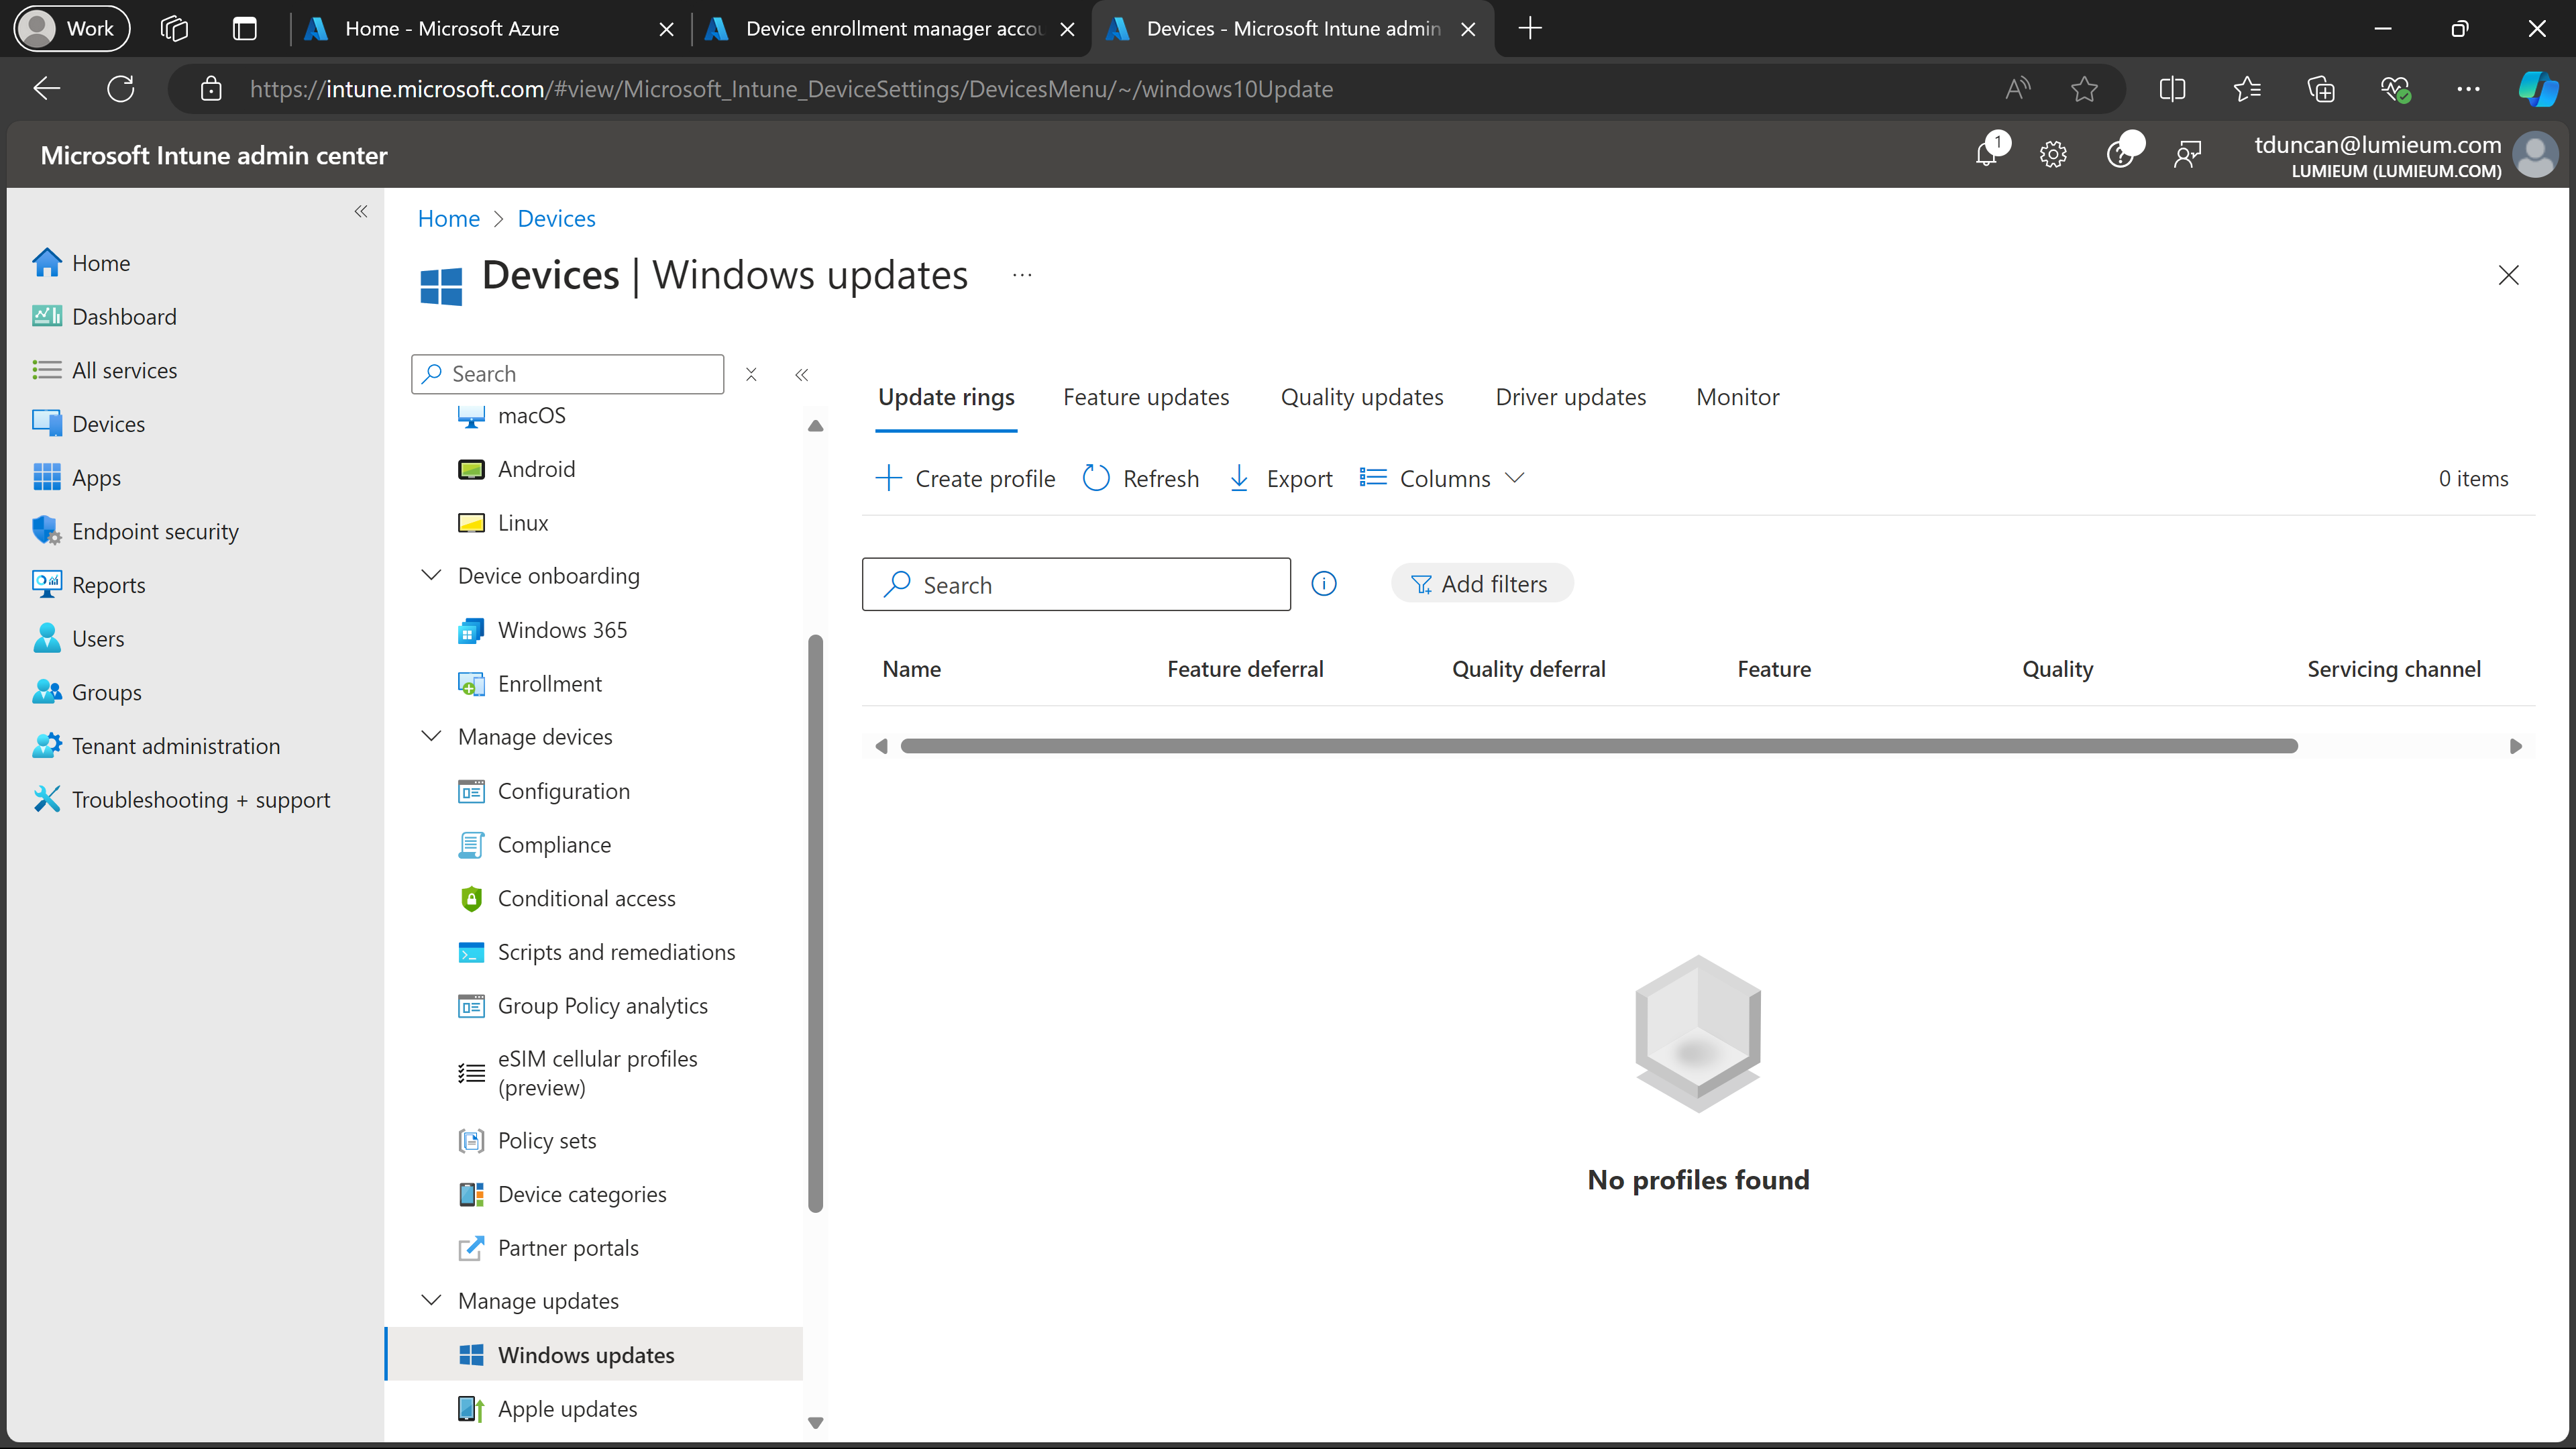Collapse the Devices submenu panel

801,374
